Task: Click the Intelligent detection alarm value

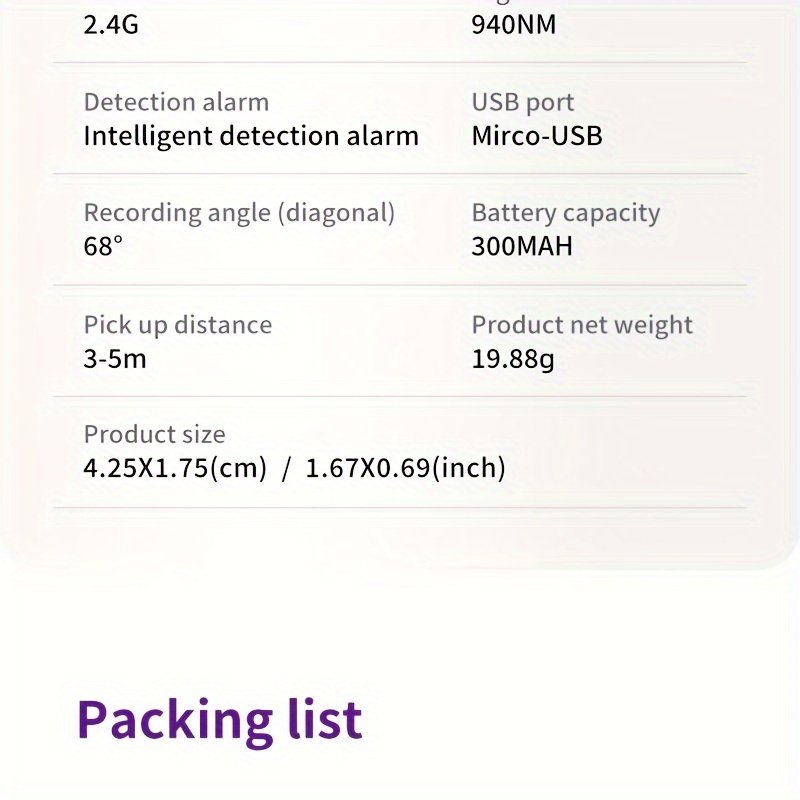Action: (x=251, y=136)
